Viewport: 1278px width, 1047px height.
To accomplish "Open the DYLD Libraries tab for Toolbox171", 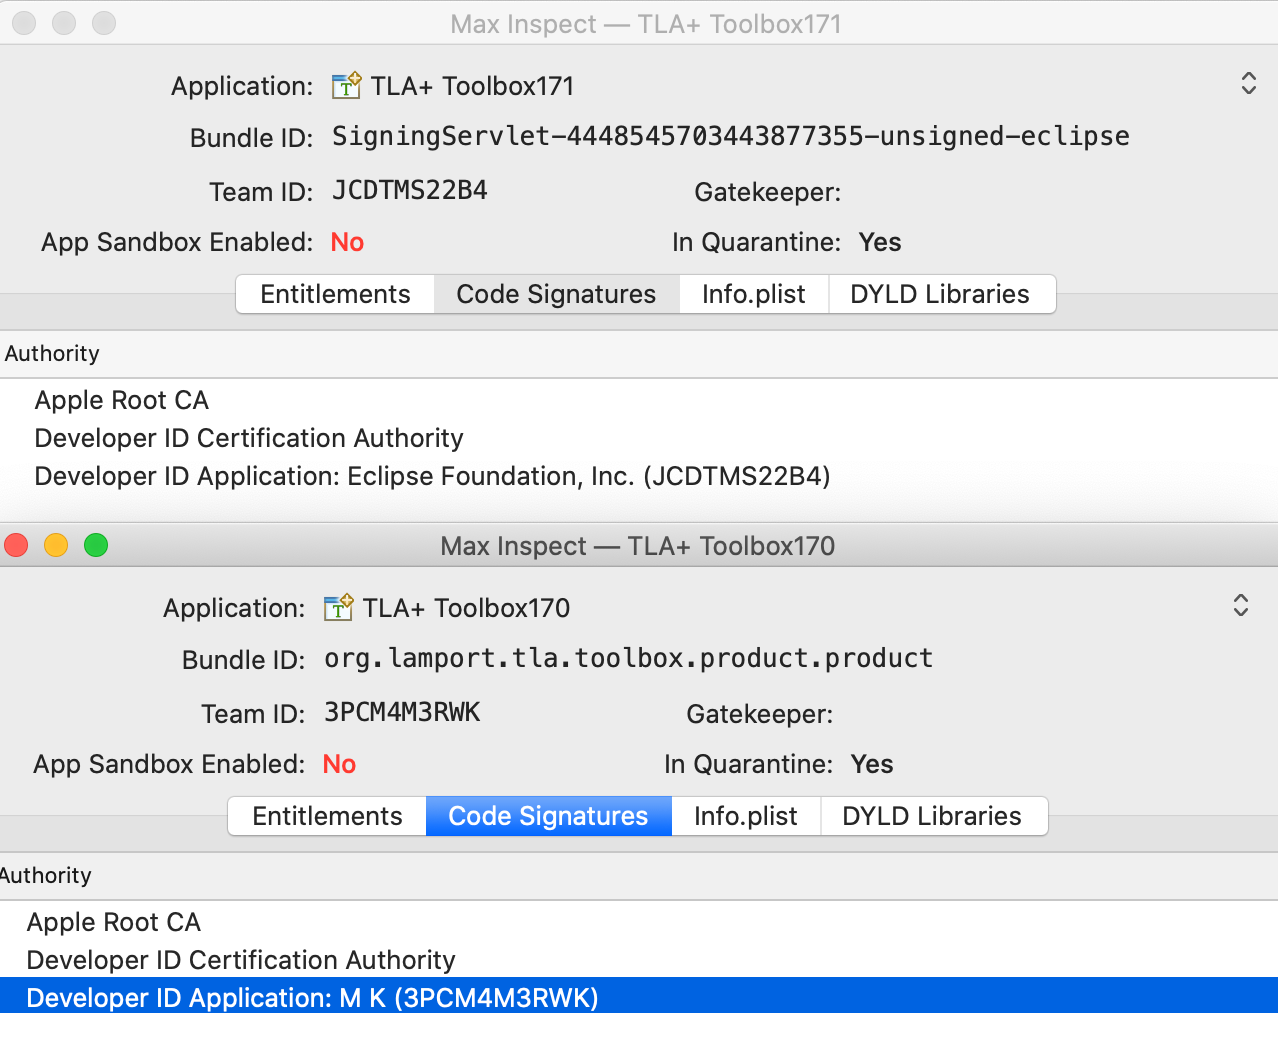I will pos(941,294).
